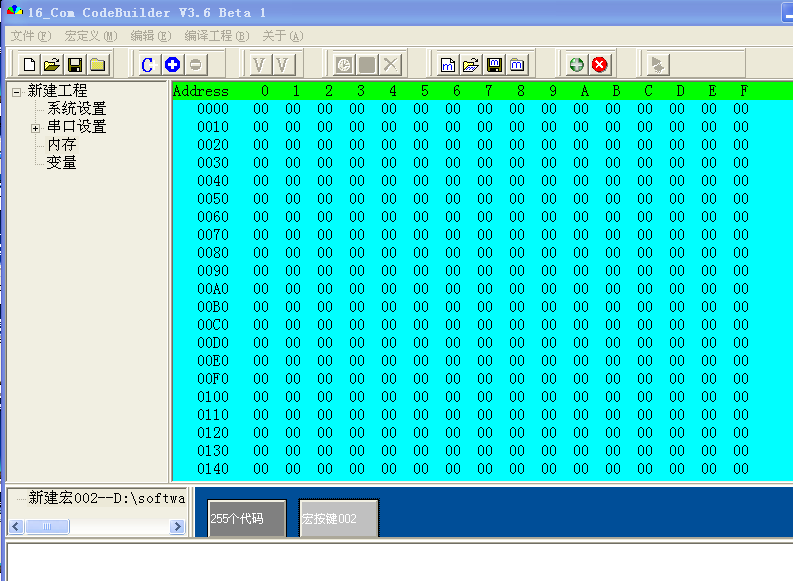Select 变量 in the project tree
The height and width of the screenshot is (581, 793).
pos(61,163)
